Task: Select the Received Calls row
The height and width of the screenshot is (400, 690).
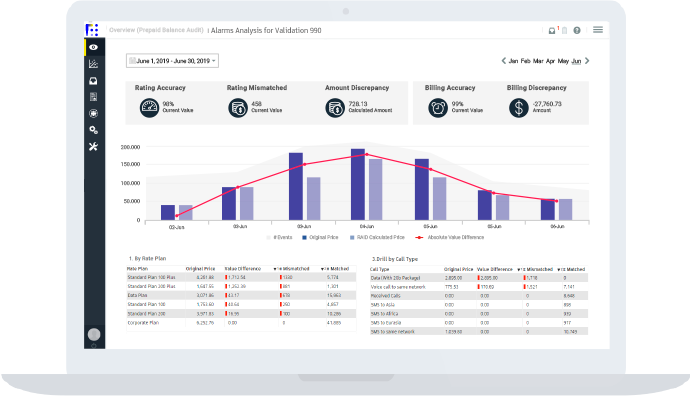Action: tap(479, 296)
